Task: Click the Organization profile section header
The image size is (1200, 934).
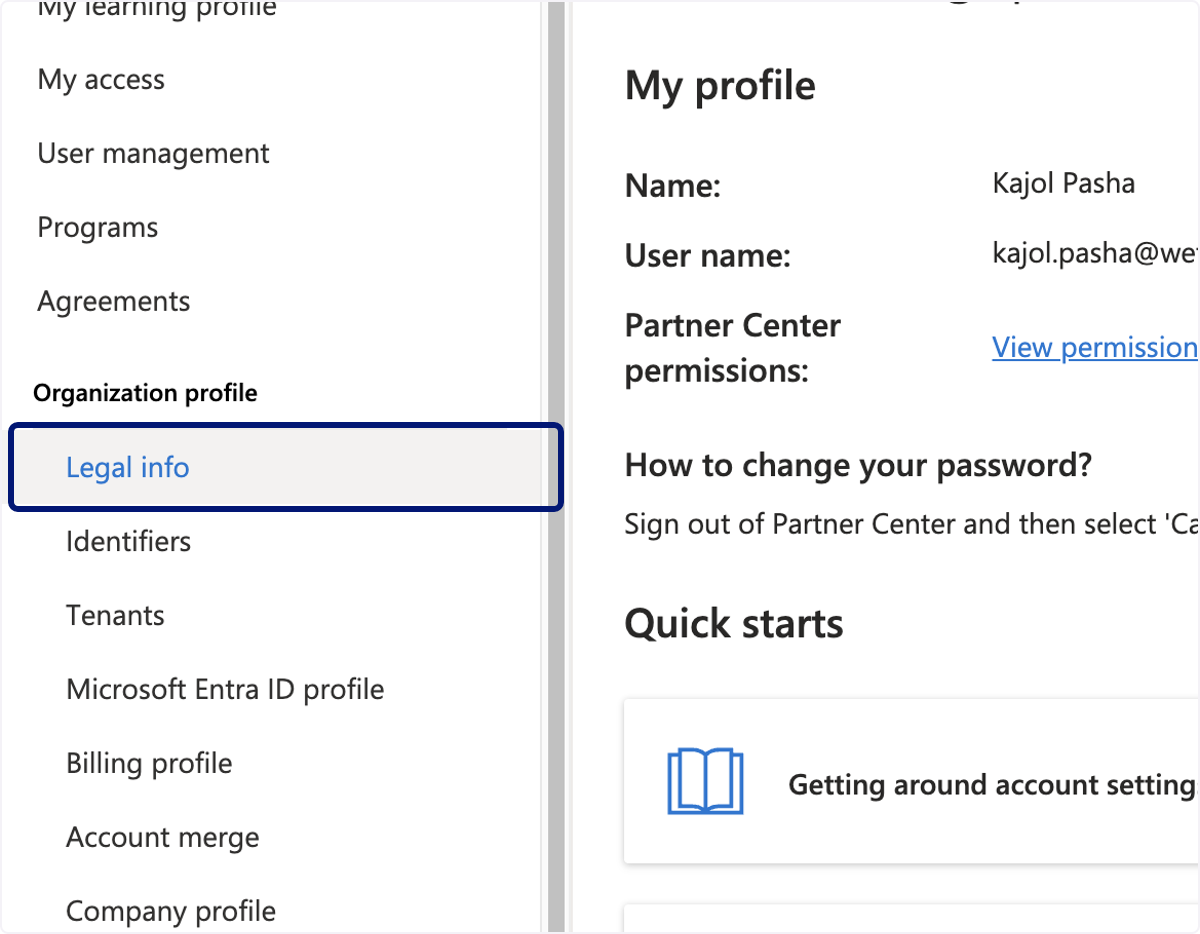Action: [145, 393]
